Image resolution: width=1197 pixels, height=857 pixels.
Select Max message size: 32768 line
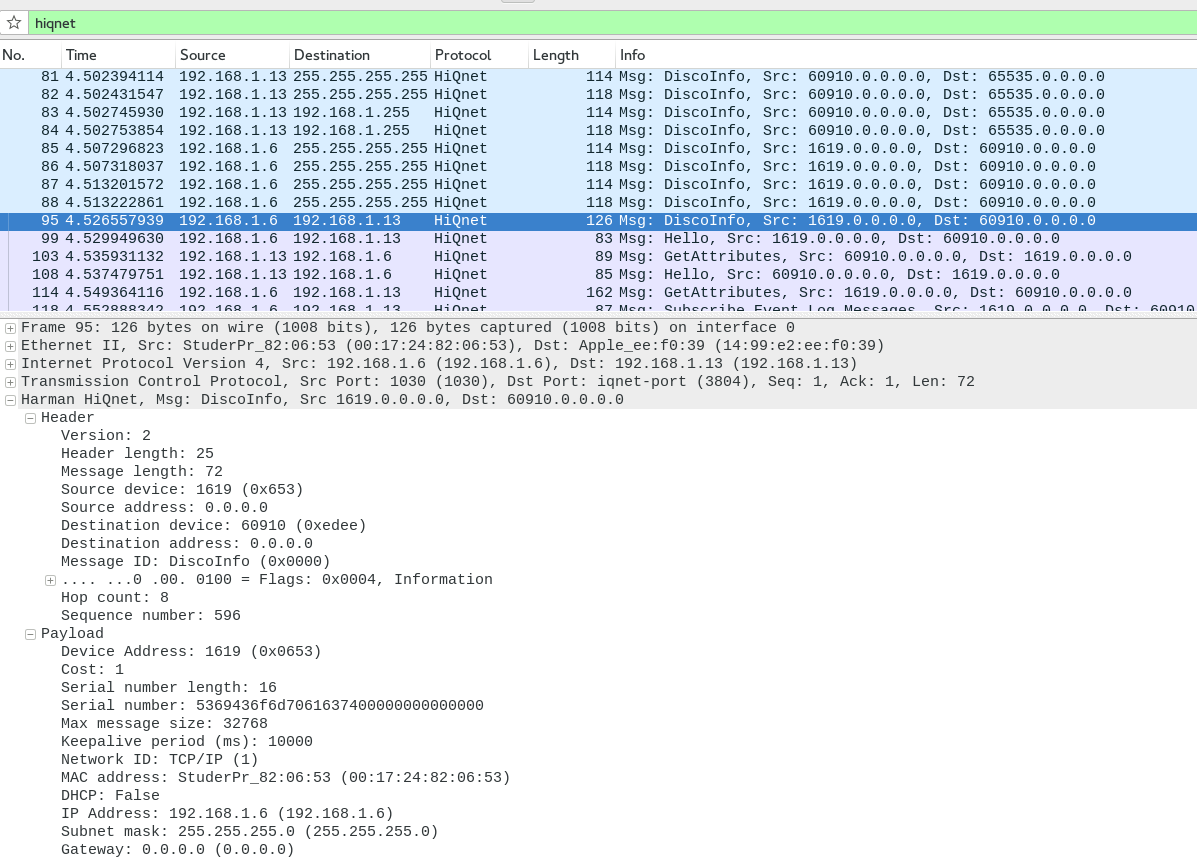(x=164, y=723)
